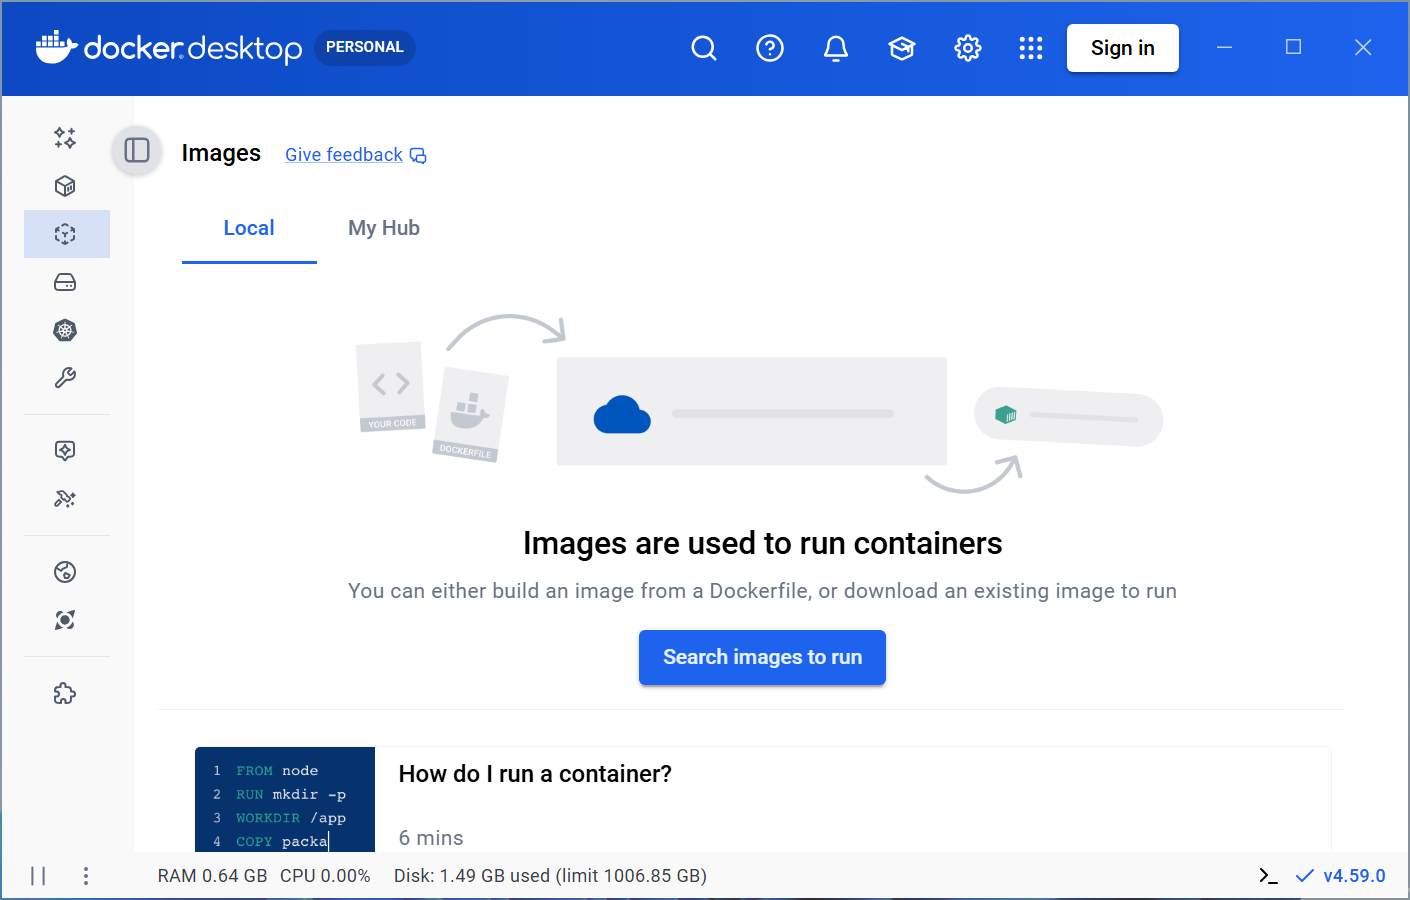Open the Settings gear

967,47
